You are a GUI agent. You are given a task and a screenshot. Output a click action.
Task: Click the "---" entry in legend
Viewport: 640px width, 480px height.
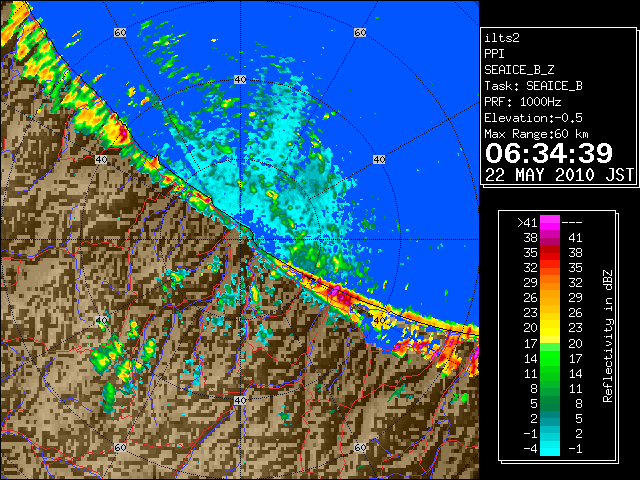(x=572, y=223)
